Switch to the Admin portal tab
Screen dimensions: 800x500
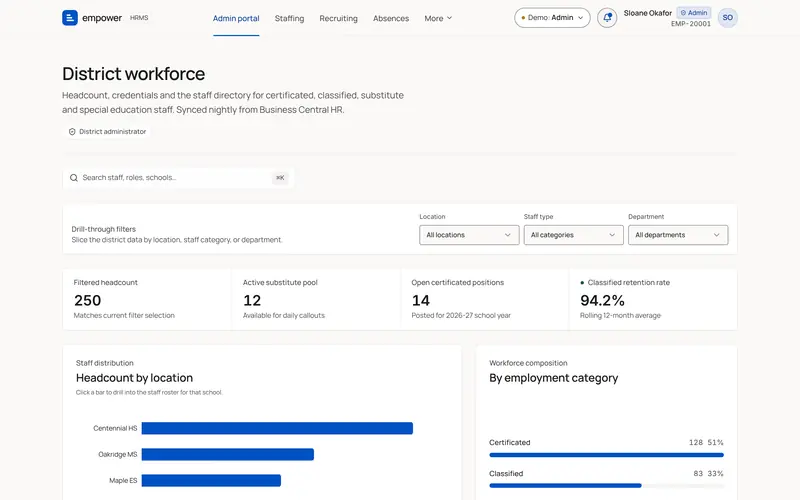point(236,18)
